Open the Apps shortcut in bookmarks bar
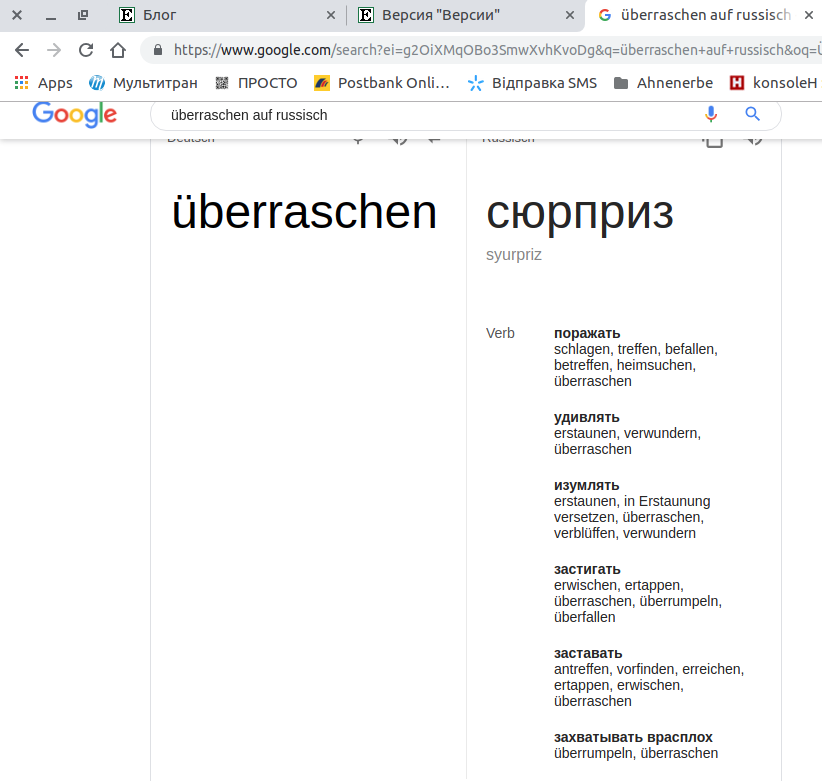Image resolution: width=822 pixels, height=781 pixels. click(x=44, y=83)
